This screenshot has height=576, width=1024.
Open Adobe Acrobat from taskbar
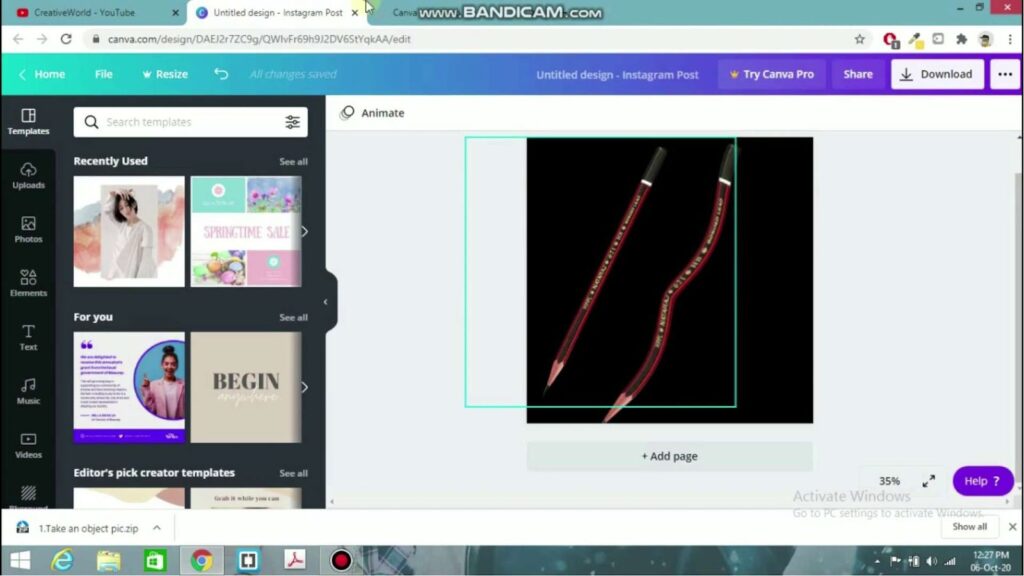point(295,560)
